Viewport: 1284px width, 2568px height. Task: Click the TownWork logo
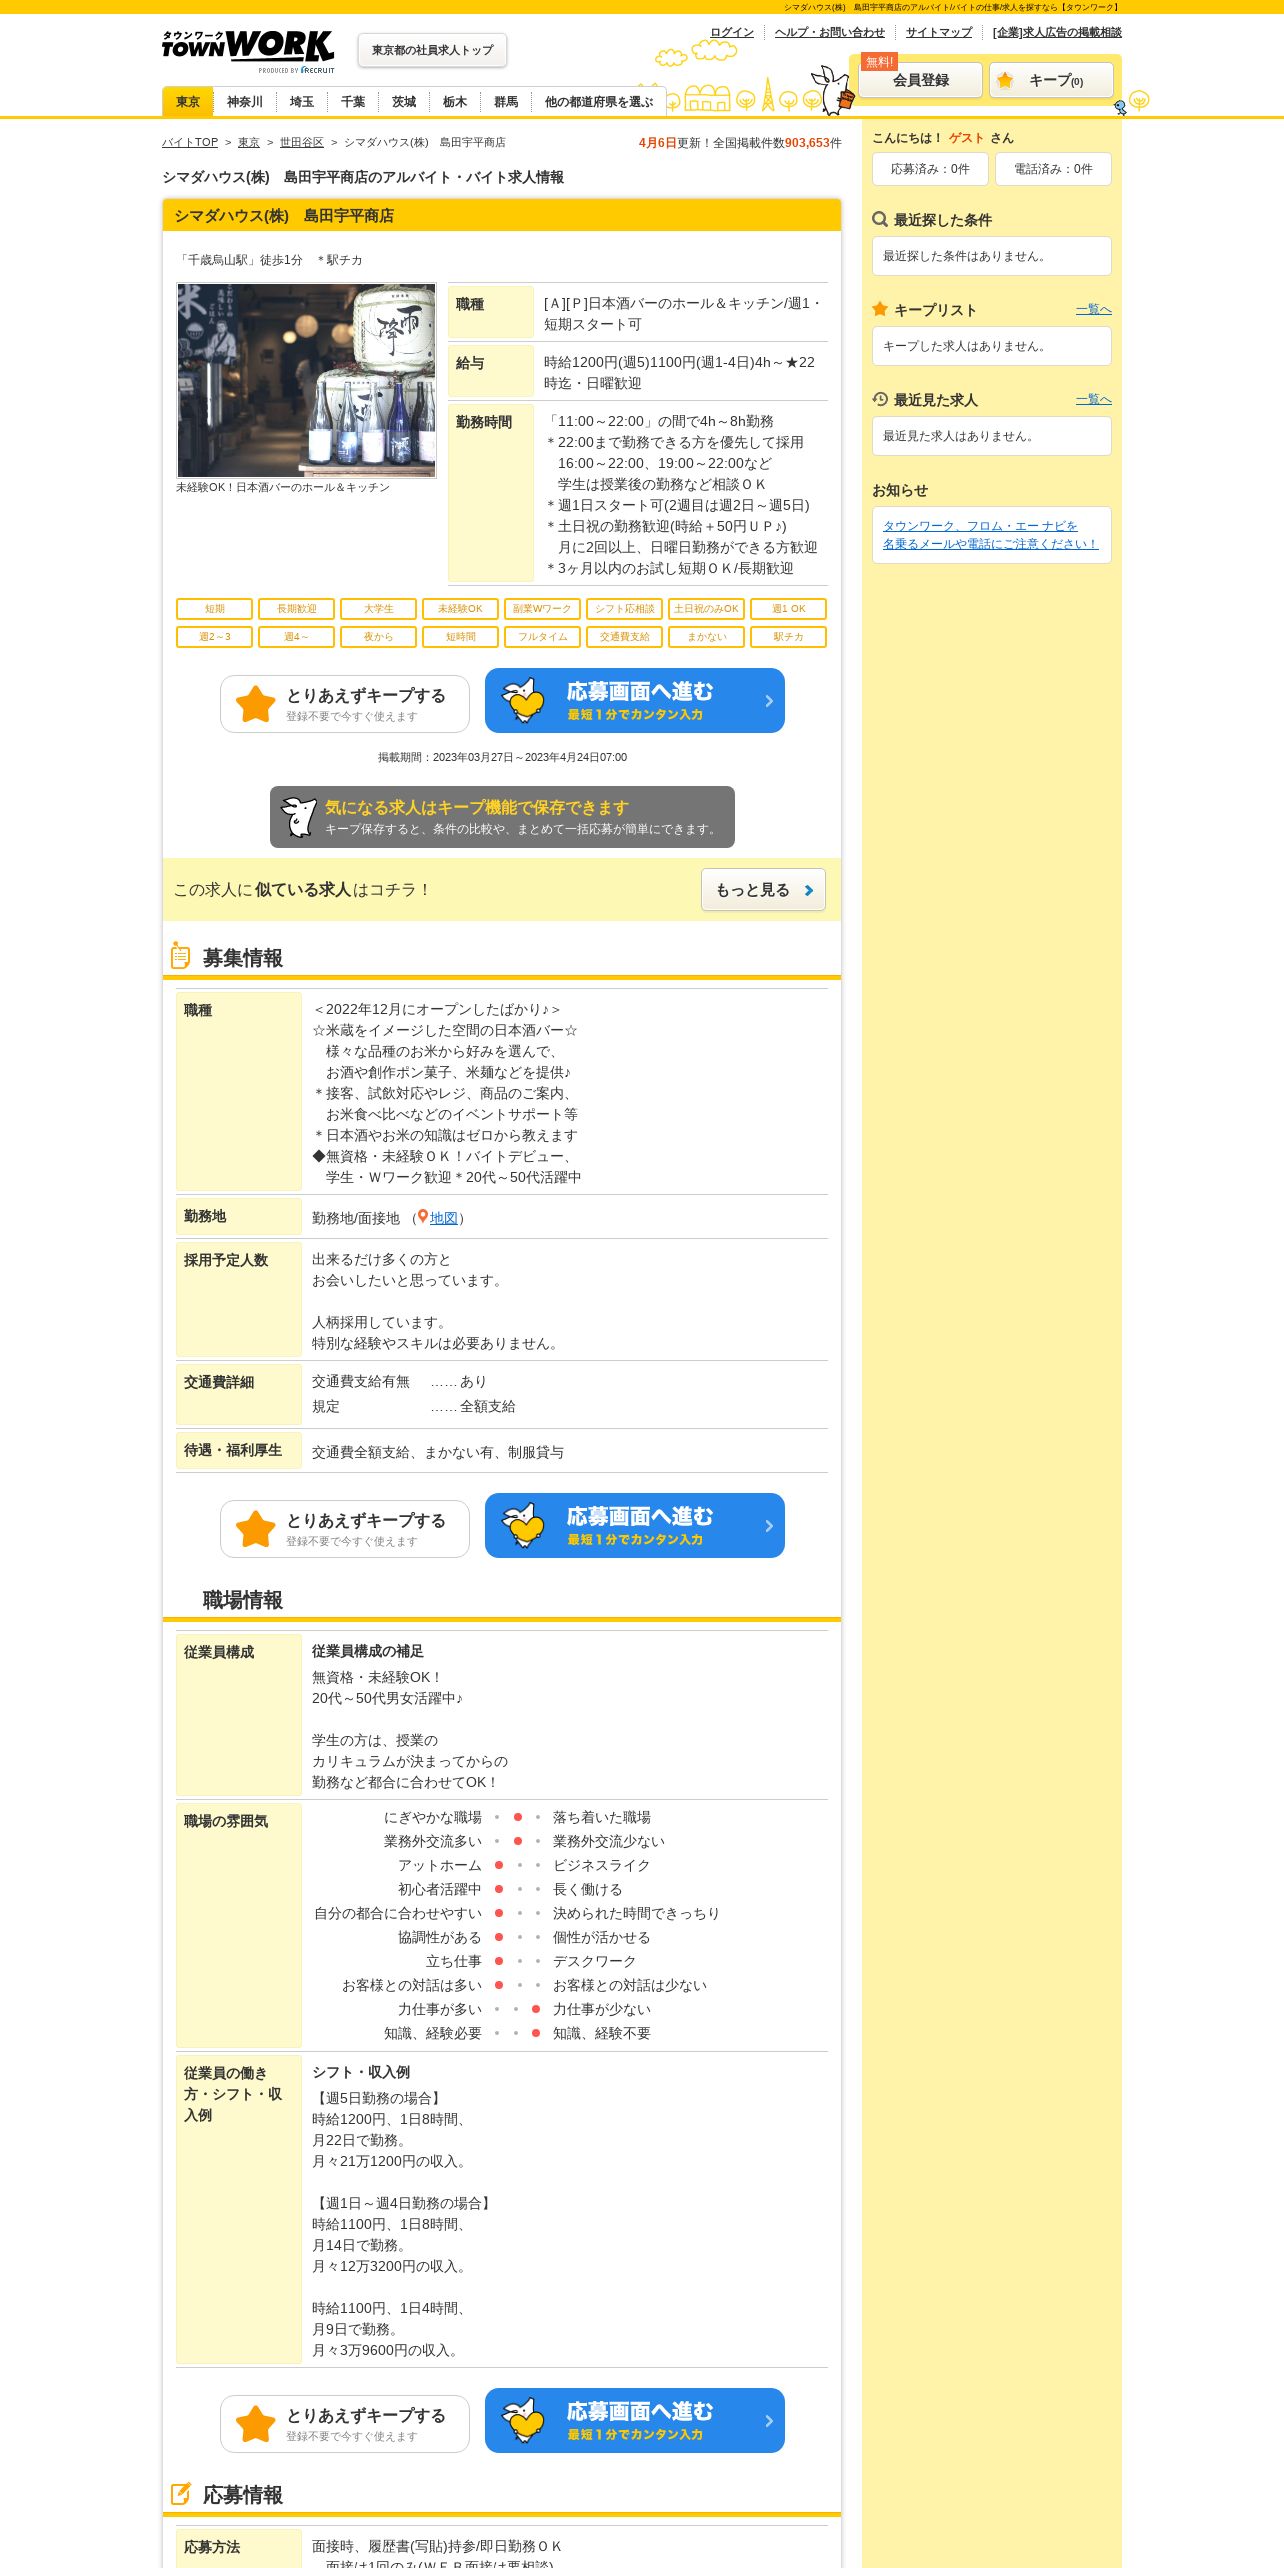(x=248, y=50)
